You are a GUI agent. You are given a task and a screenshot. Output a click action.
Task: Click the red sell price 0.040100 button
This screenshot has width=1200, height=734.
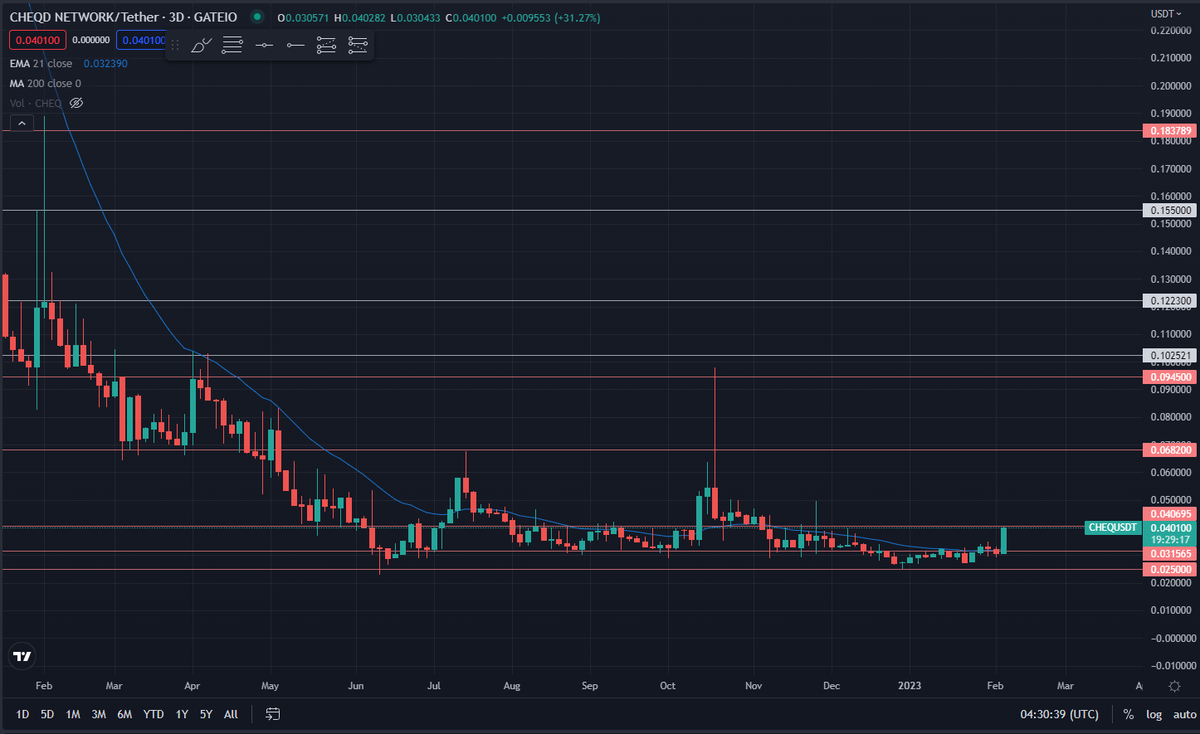(x=38, y=40)
